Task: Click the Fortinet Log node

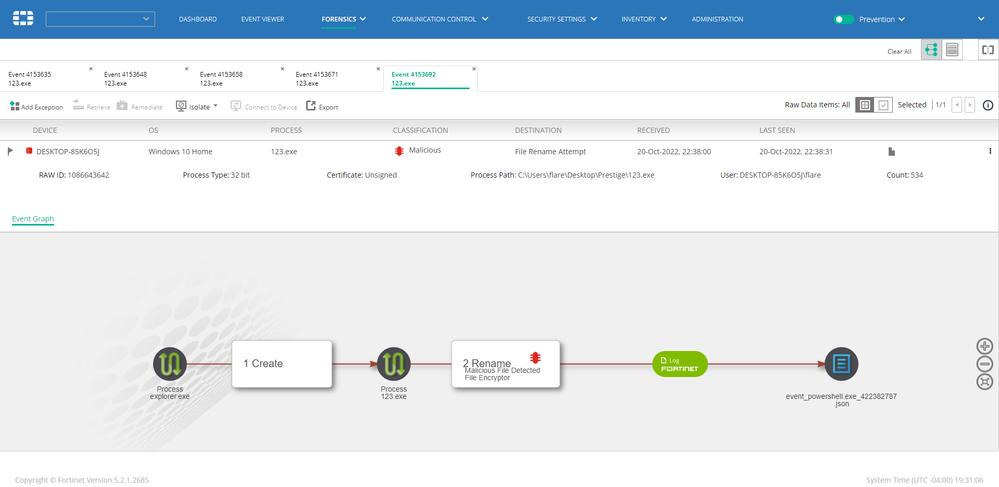Action: [x=680, y=364]
